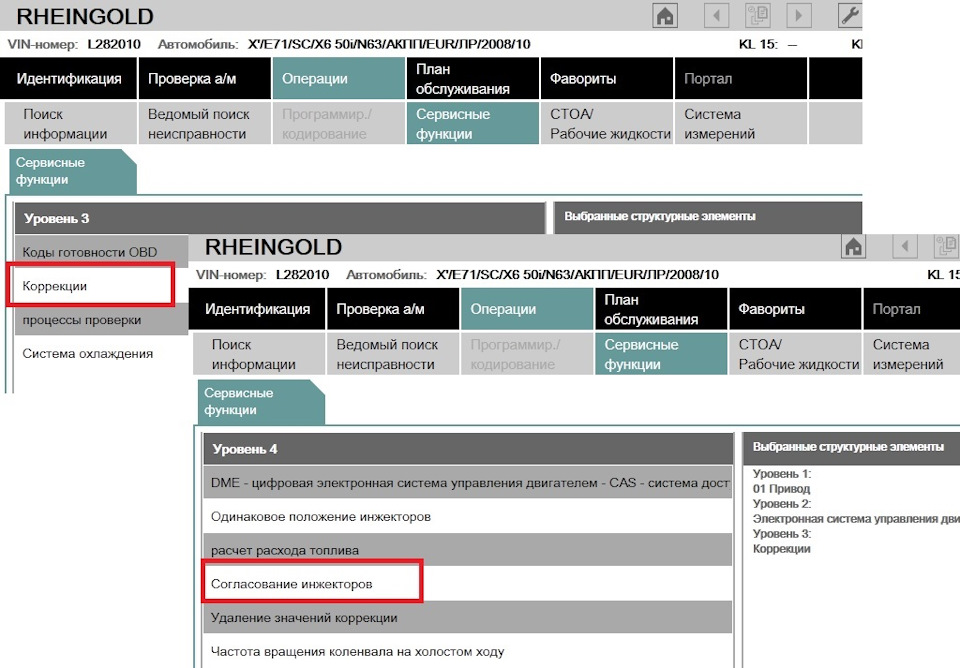
Task: Click VIN number L282010 in upper-left window
Action: coord(114,44)
